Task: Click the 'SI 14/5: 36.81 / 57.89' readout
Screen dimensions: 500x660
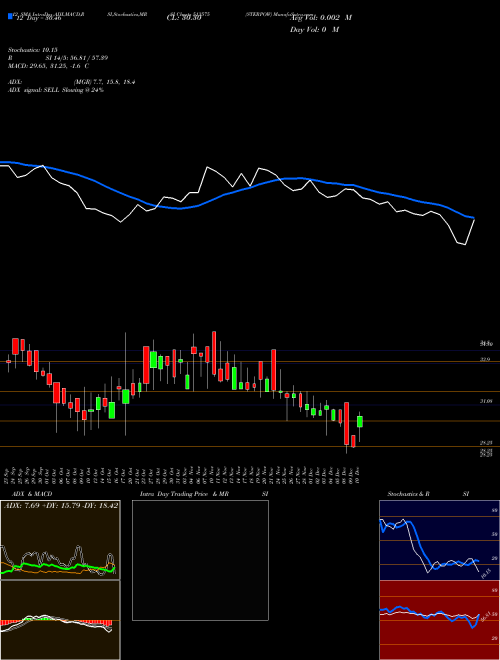Action: coord(77,58)
